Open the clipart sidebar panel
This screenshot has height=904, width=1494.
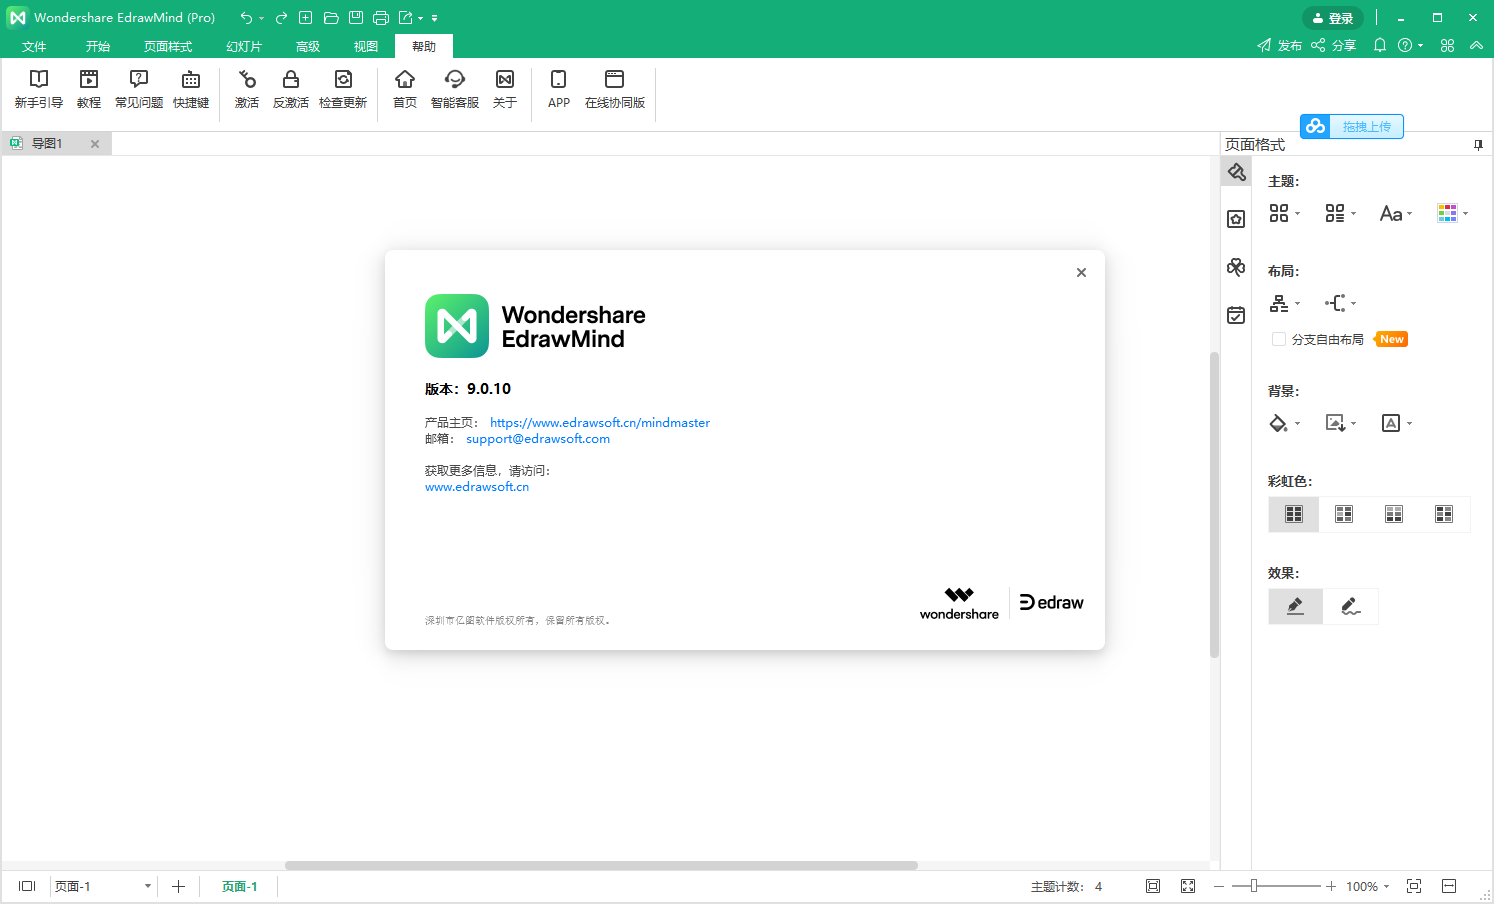pyautogui.click(x=1237, y=267)
